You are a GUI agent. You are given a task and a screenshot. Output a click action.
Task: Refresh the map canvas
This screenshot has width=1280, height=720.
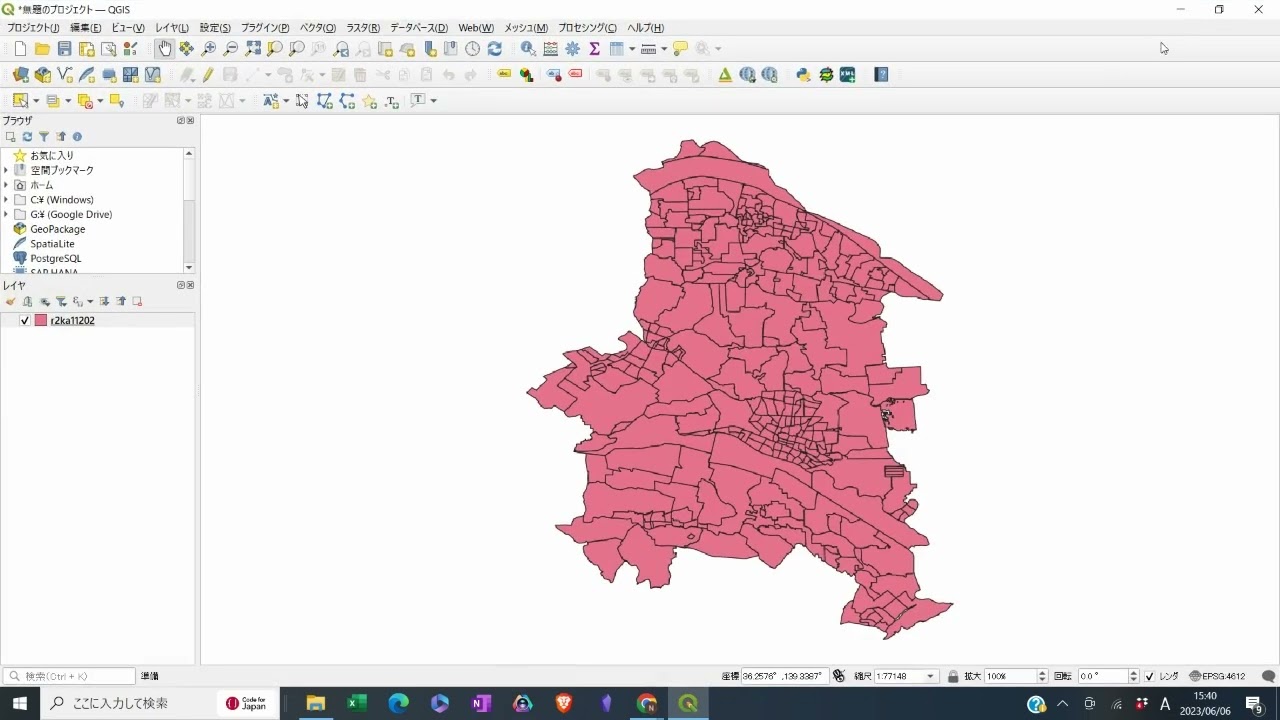click(x=495, y=48)
